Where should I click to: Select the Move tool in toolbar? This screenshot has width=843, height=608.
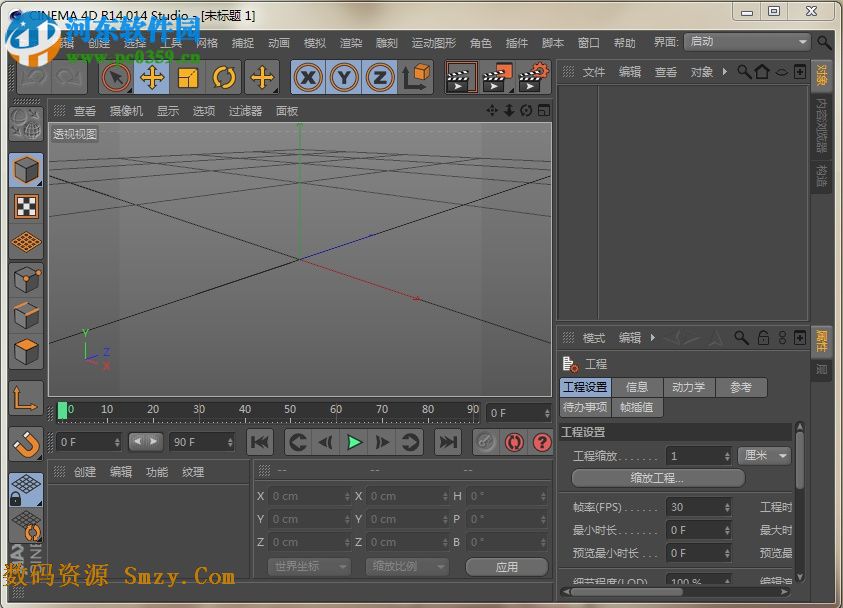[x=152, y=78]
